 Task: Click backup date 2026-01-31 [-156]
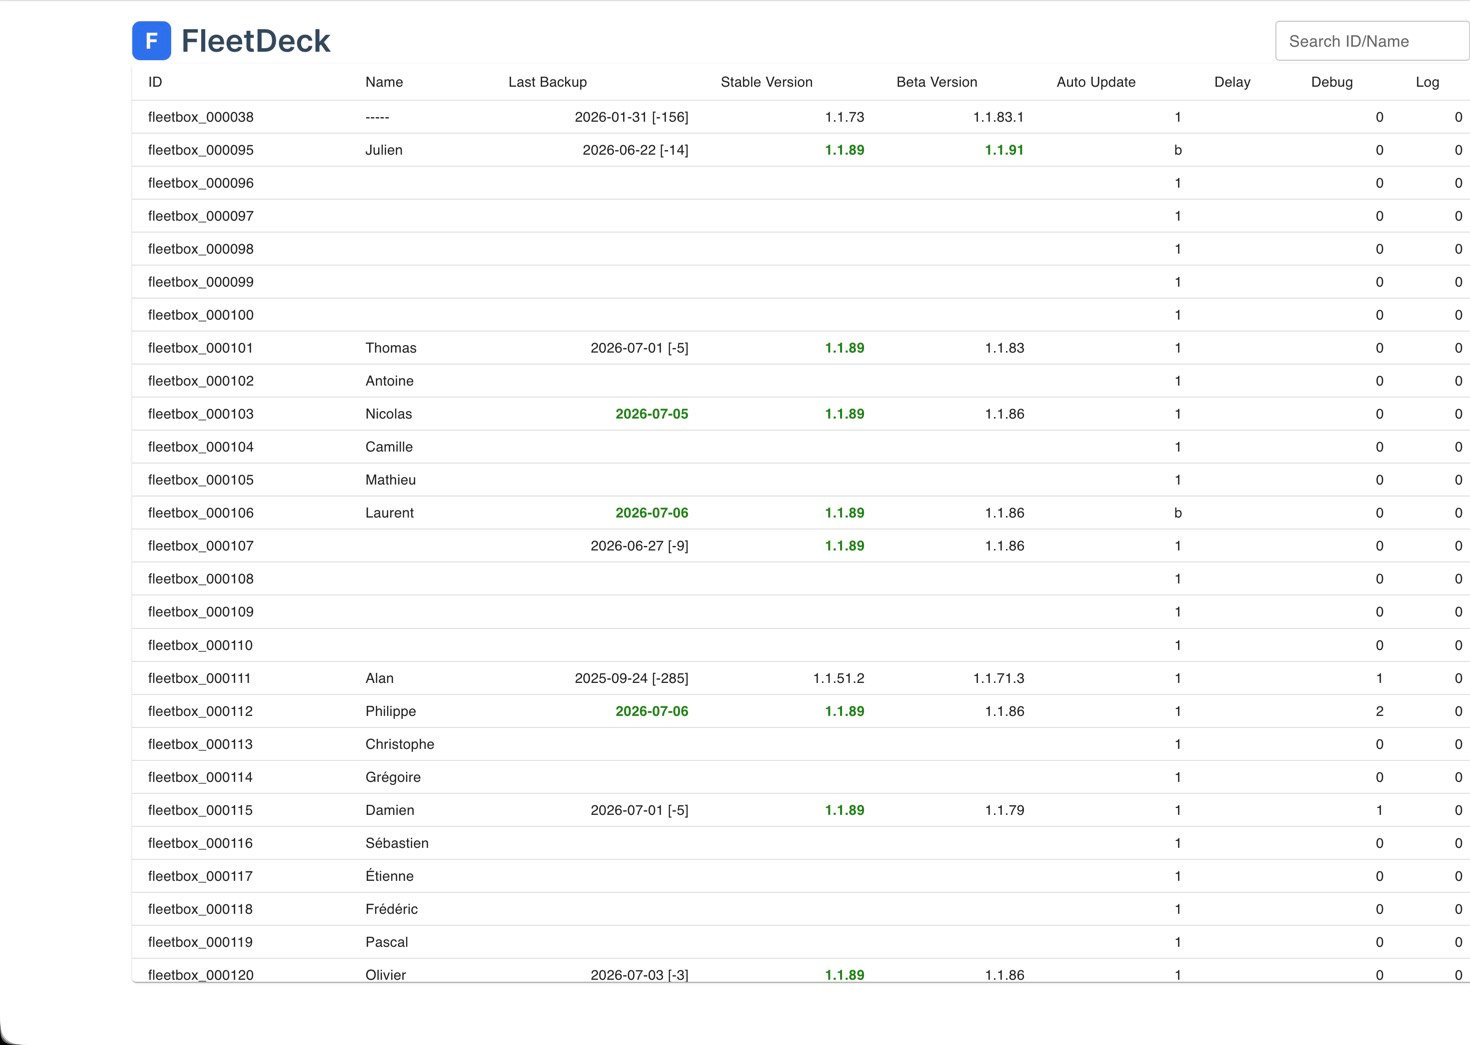click(631, 117)
